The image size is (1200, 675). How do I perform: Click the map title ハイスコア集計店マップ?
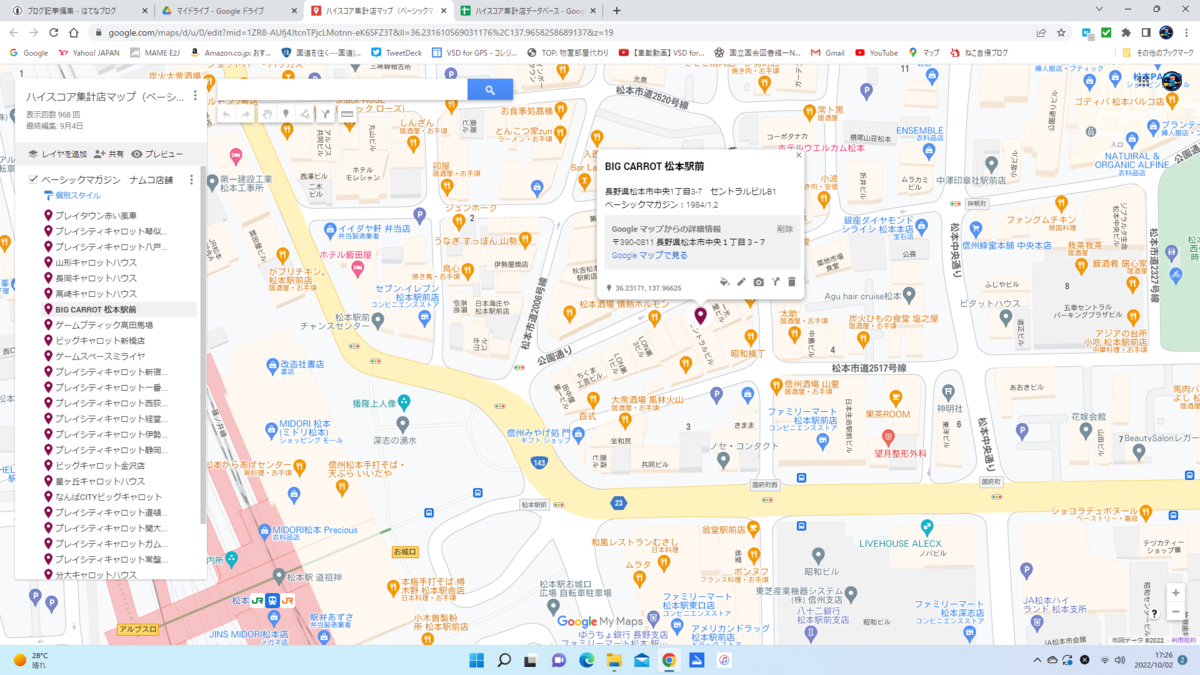pyautogui.click(x=105, y=97)
